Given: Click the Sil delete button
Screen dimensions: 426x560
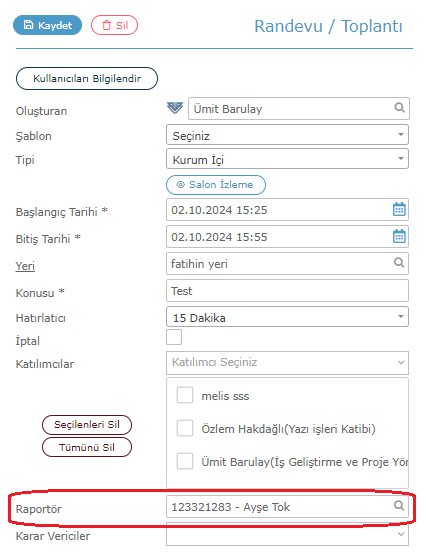Looking at the screenshot, I should pos(114,25).
